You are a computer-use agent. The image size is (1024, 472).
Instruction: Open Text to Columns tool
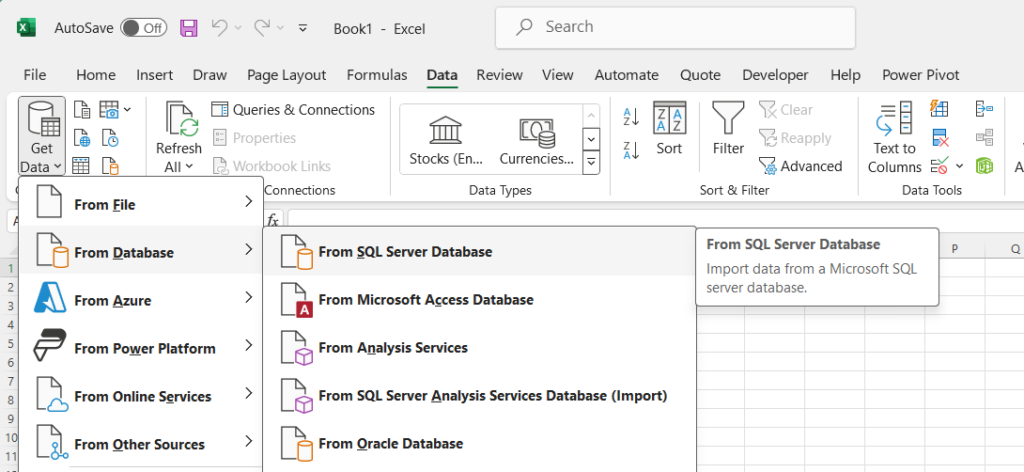pyautogui.click(x=894, y=139)
